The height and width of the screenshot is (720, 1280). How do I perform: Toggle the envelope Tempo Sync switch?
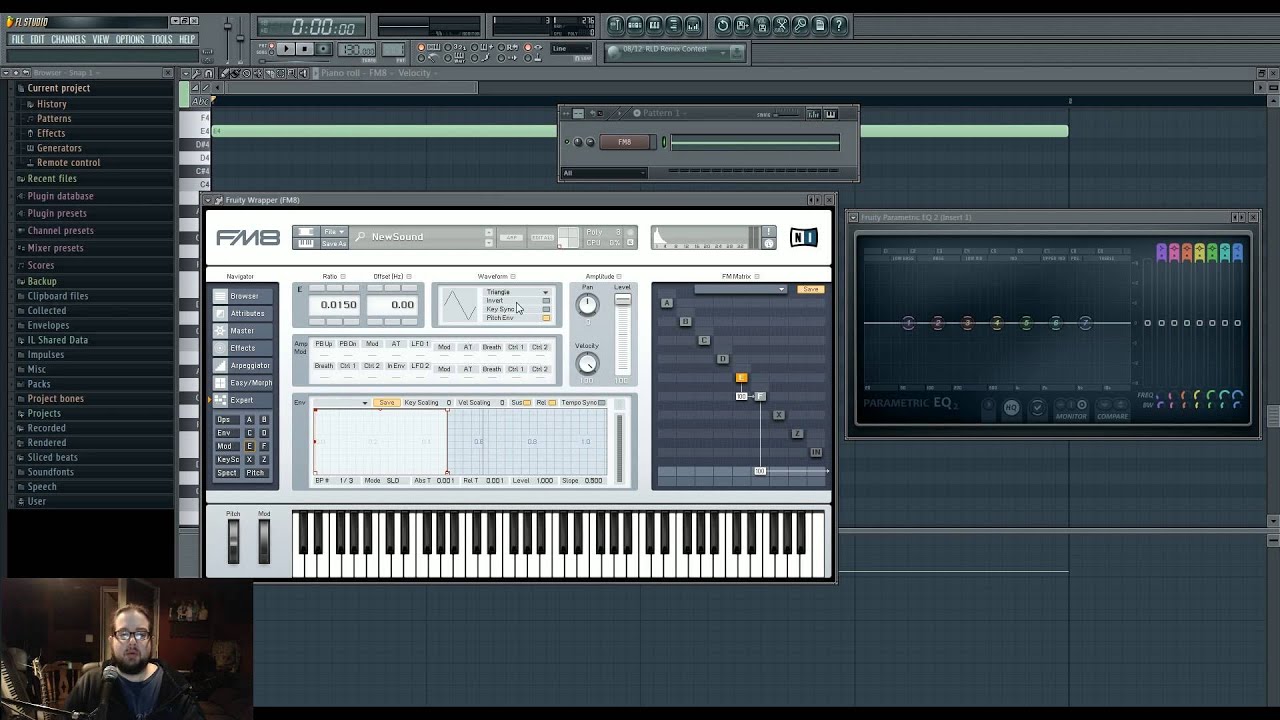[601, 403]
